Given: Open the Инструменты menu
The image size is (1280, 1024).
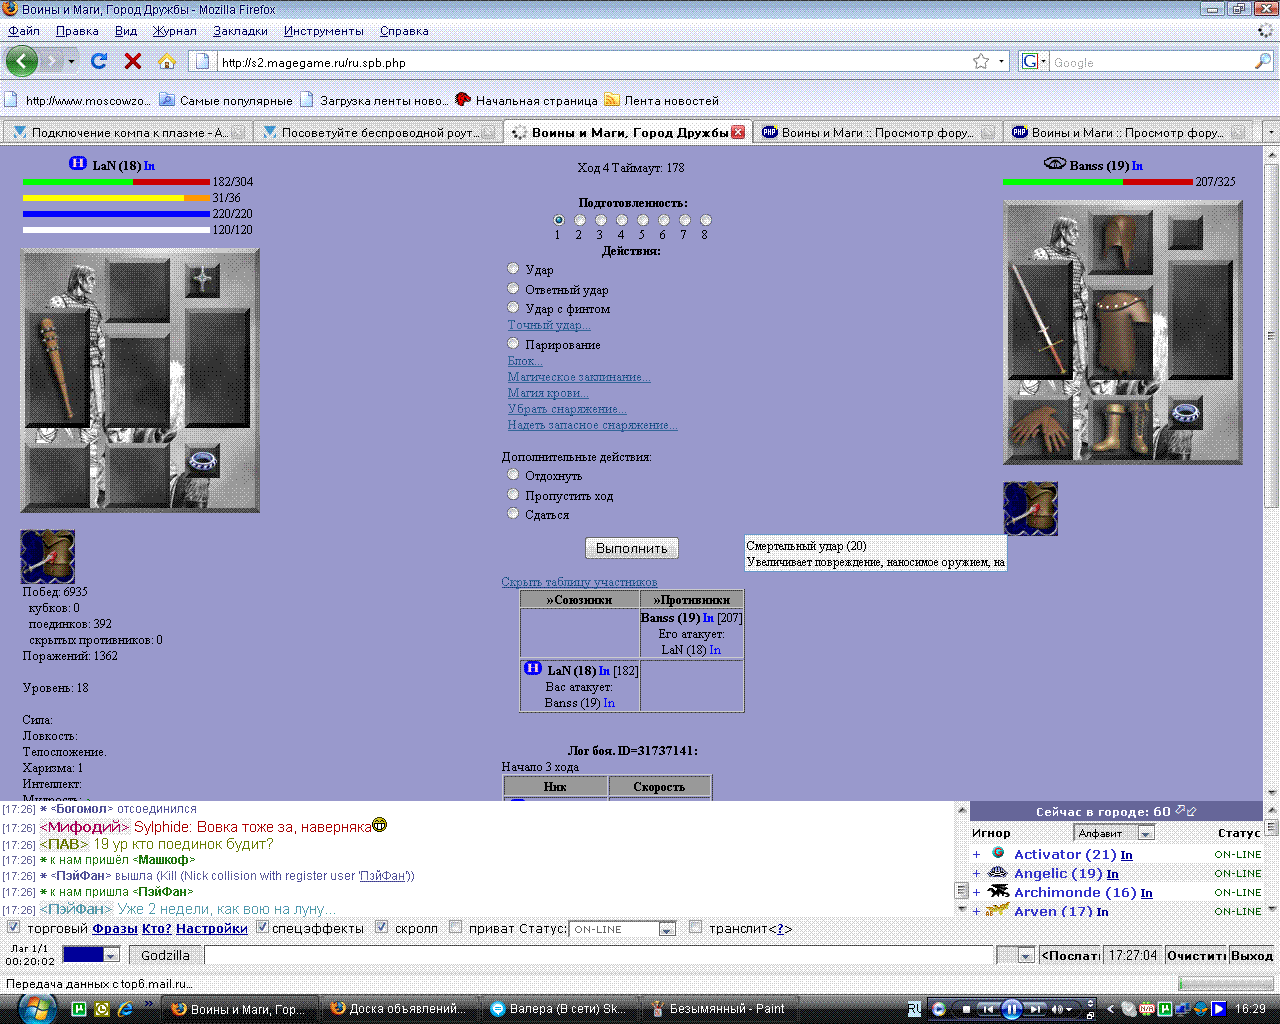Looking at the screenshot, I should pyautogui.click(x=324, y=31).
